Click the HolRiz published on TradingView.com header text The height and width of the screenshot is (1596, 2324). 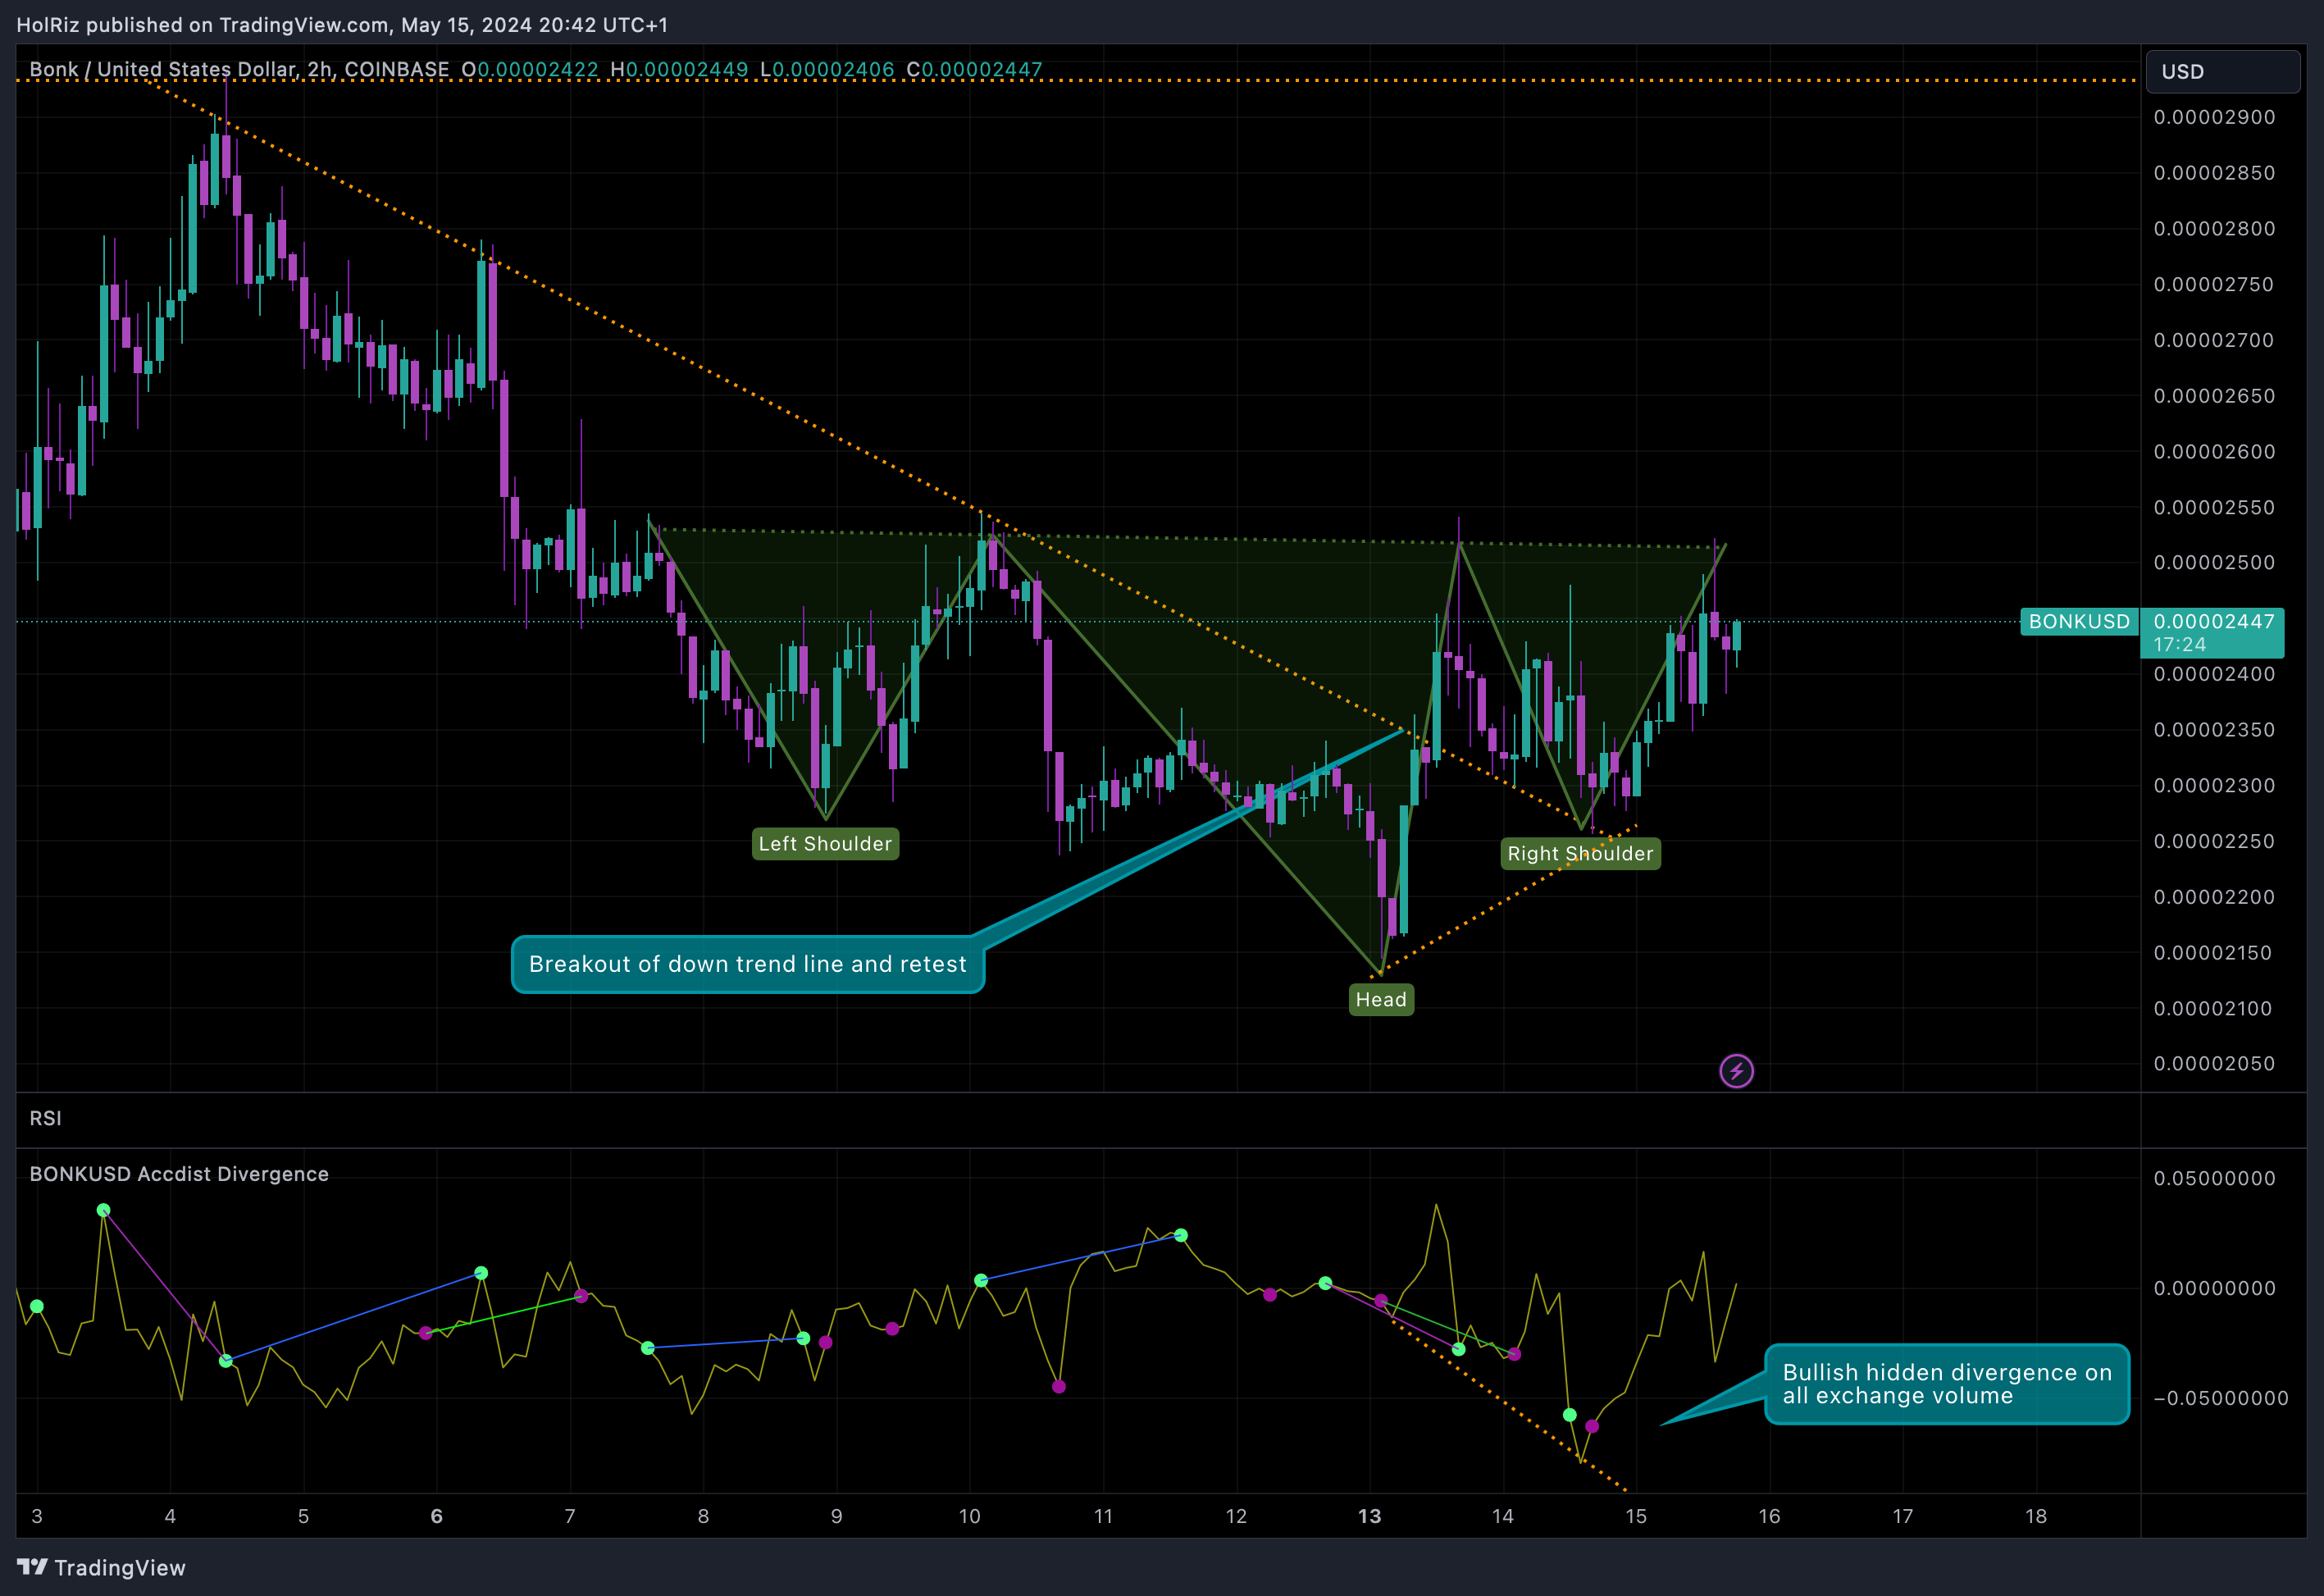342,24
